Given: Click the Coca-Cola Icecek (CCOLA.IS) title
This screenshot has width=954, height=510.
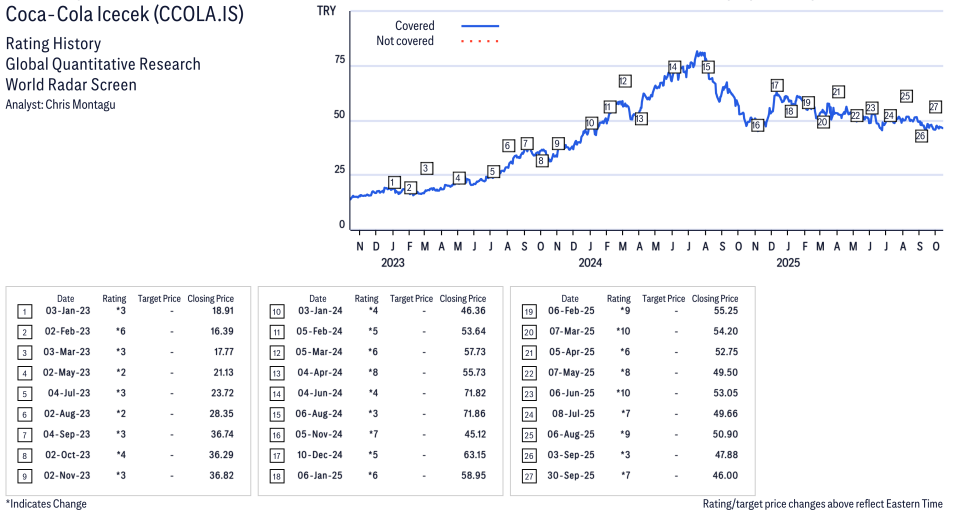Looking at the screenshot, I should [x=125, y=16].
